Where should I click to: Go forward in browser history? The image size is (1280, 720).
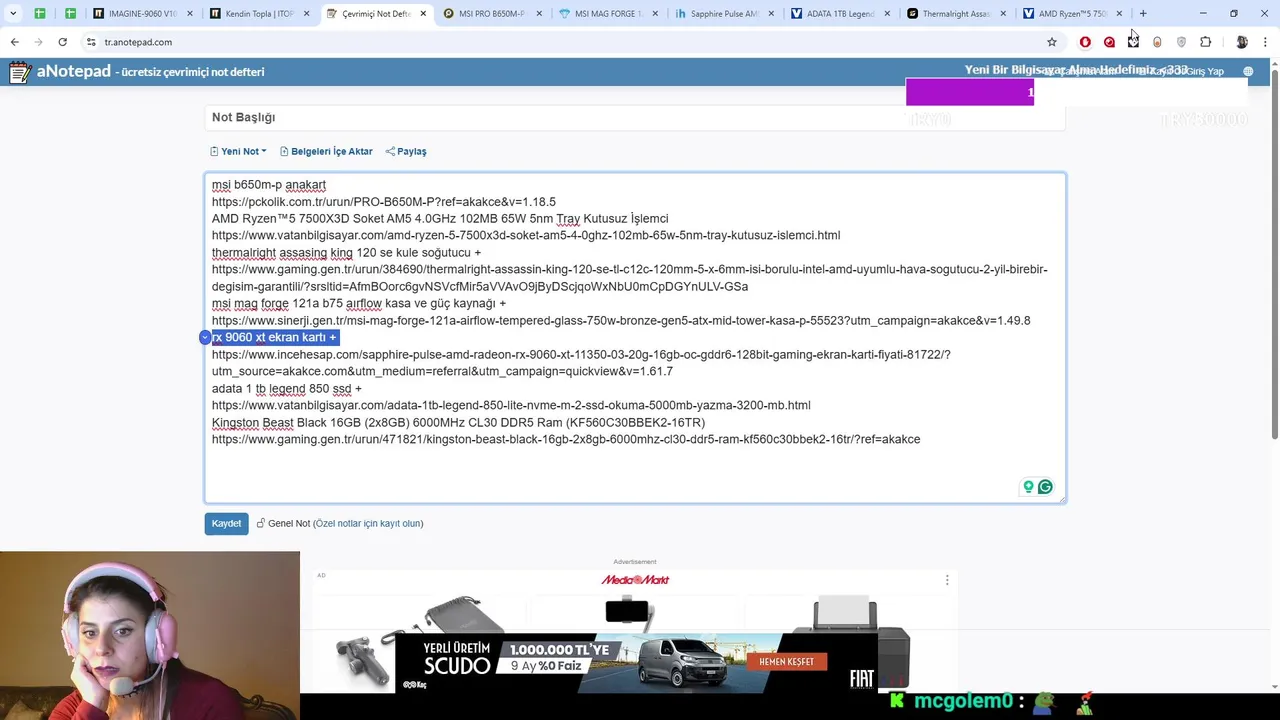38,42
